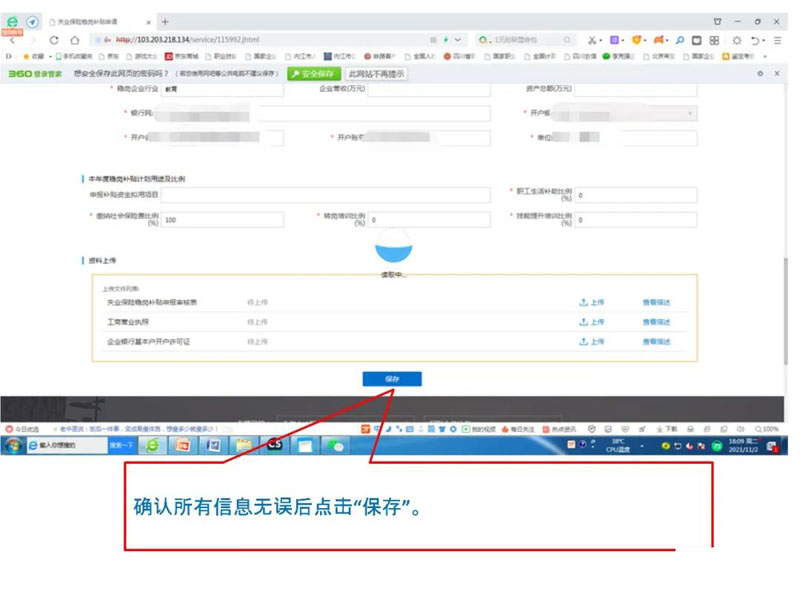Click the browser refresh icon

coord(54,40)
